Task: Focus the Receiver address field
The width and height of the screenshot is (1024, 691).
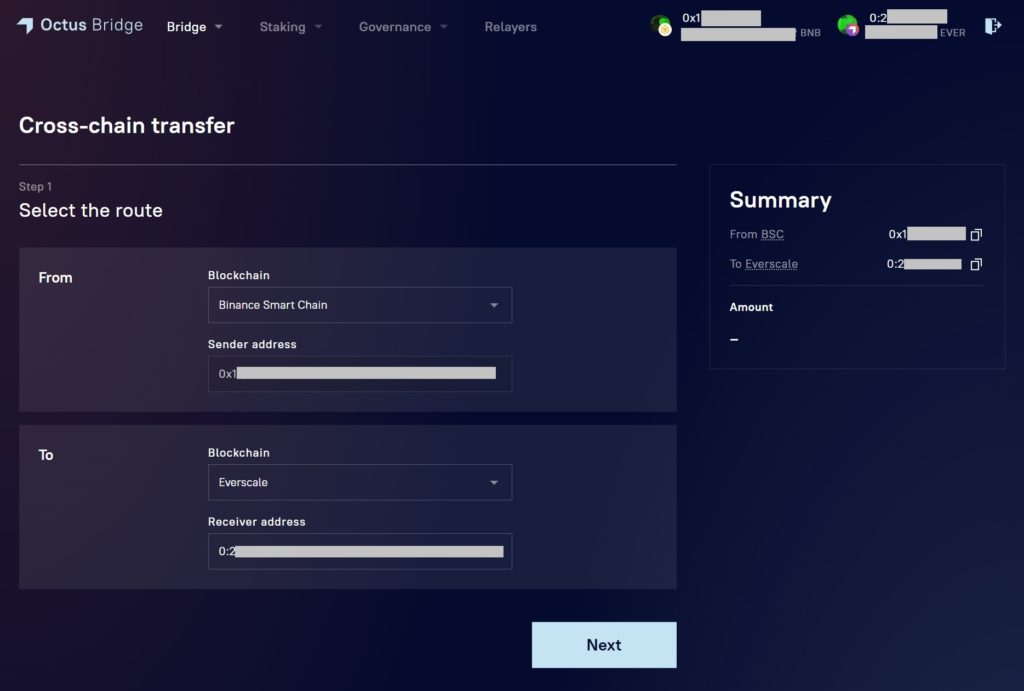Action: pos(359,551)
